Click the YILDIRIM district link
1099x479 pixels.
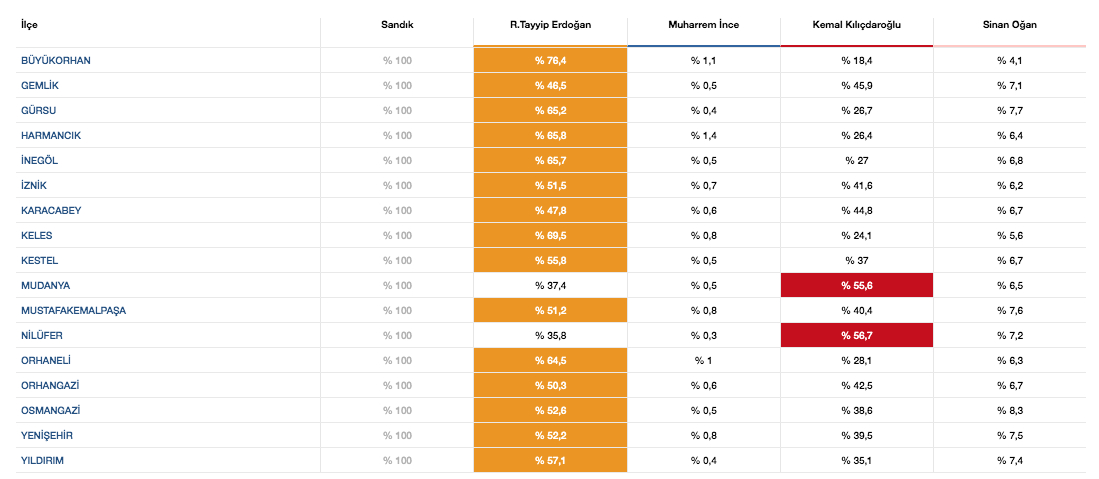pos(44,461)
